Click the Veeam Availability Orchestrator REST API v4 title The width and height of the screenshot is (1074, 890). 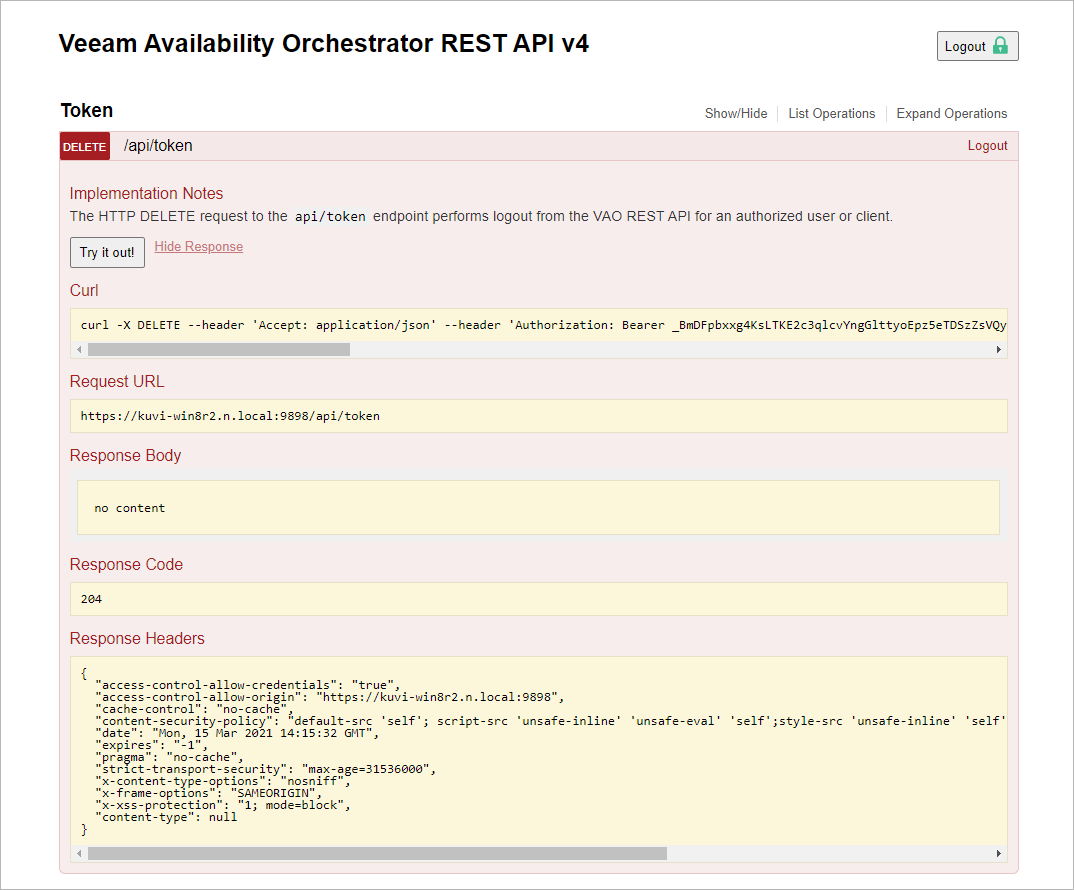point(323,43)
